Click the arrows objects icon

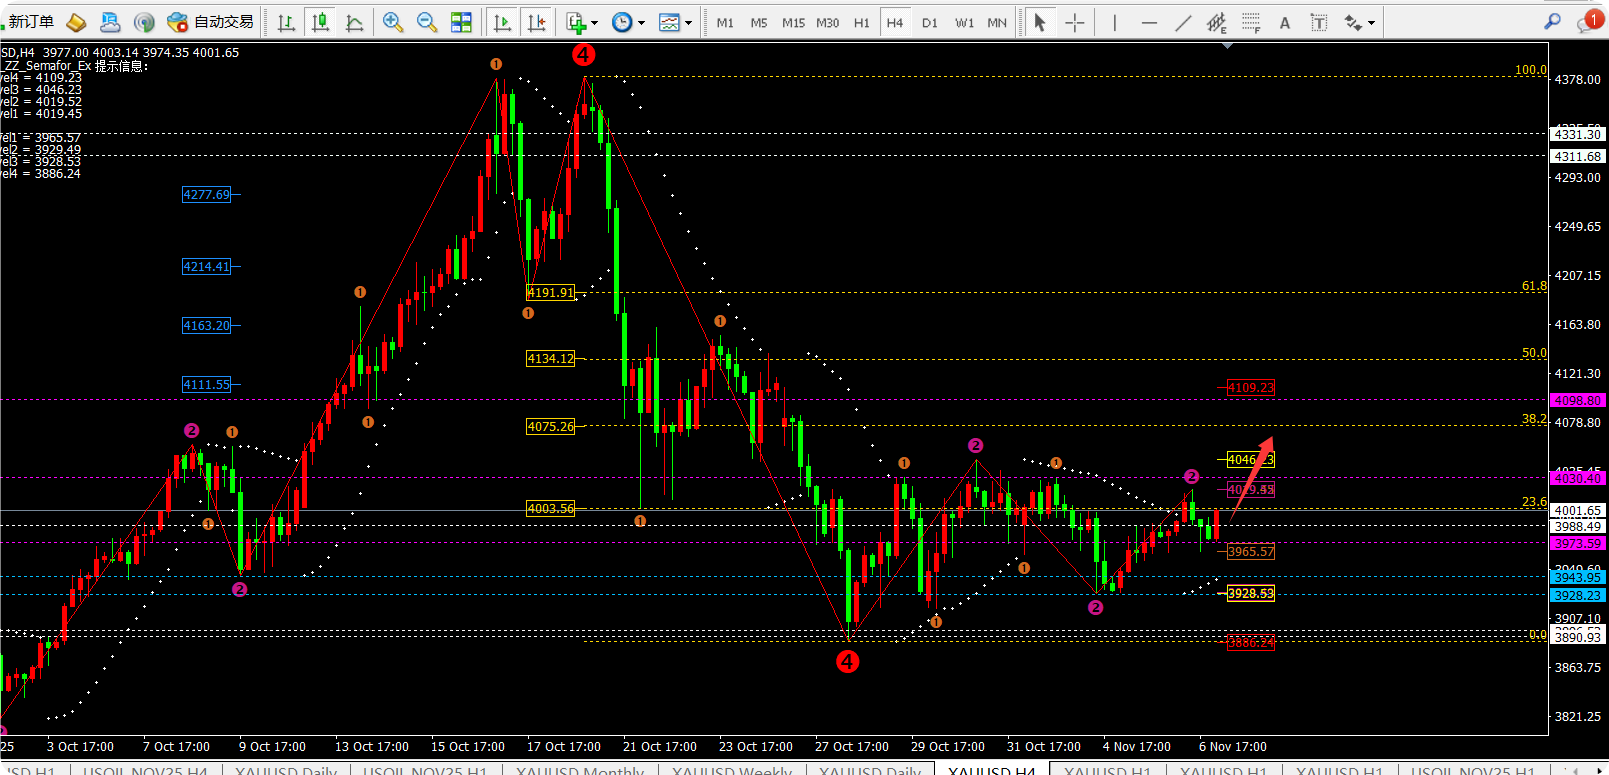coord(1354,22)
